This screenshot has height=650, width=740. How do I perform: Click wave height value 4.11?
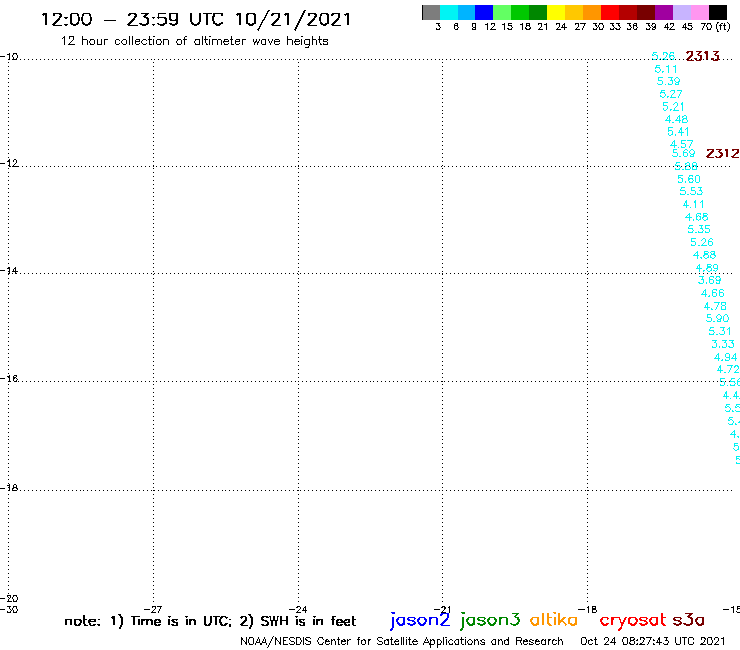point(693,204)
